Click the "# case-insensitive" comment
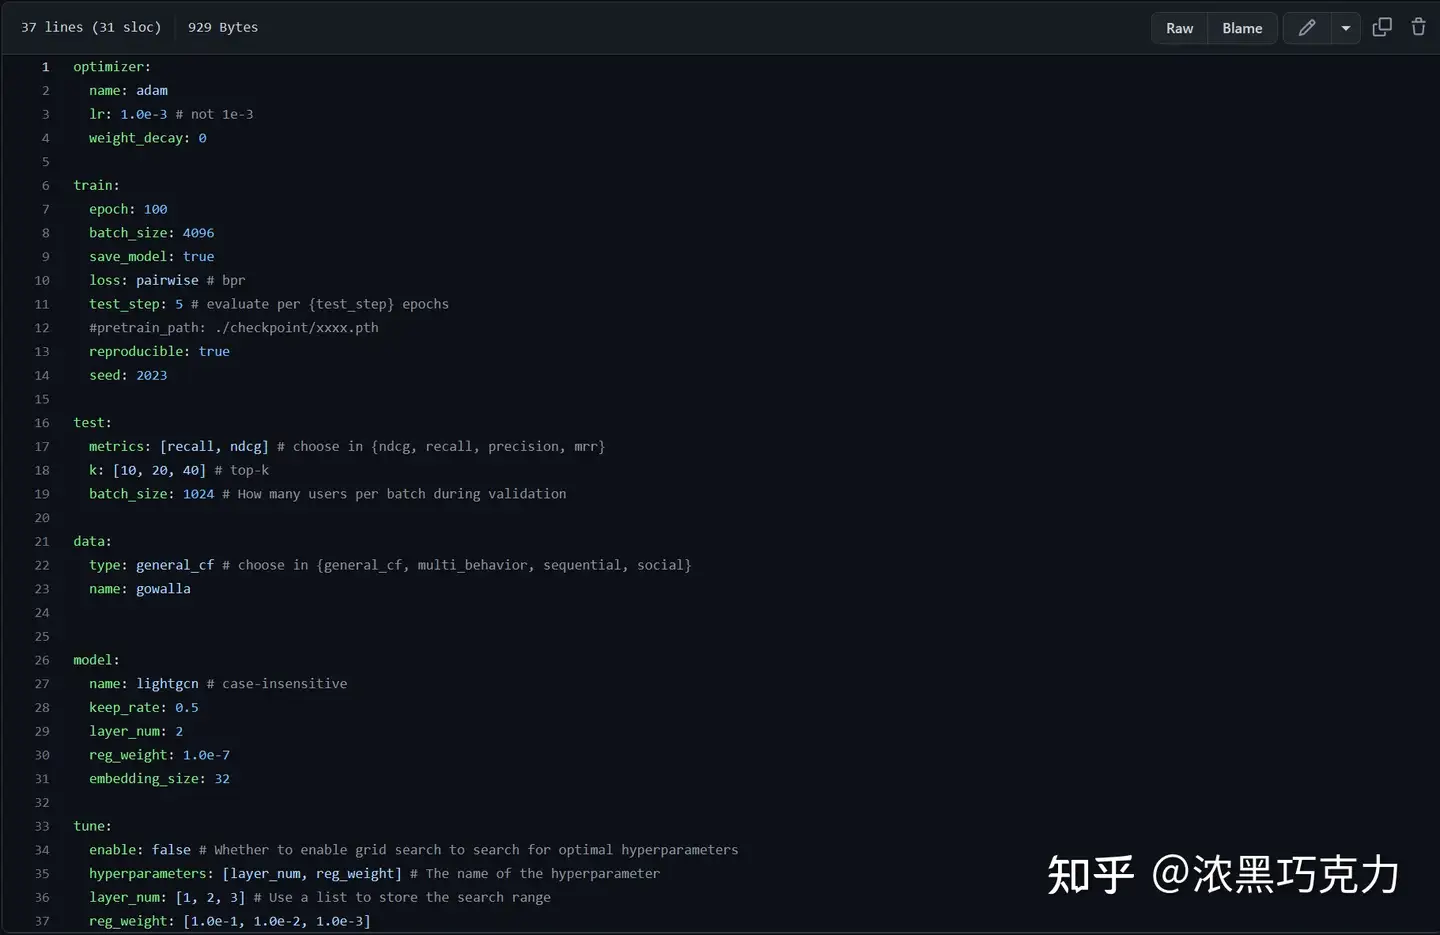This screenshot has width=1440, height=935. pos(278,684)
